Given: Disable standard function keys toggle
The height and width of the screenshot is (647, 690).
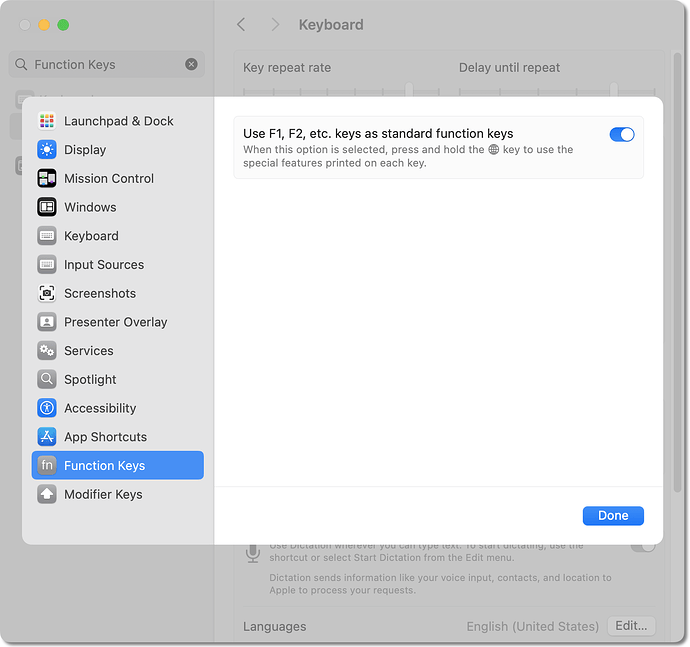Looking at the screenshot, I should click(x=621, y=134).
